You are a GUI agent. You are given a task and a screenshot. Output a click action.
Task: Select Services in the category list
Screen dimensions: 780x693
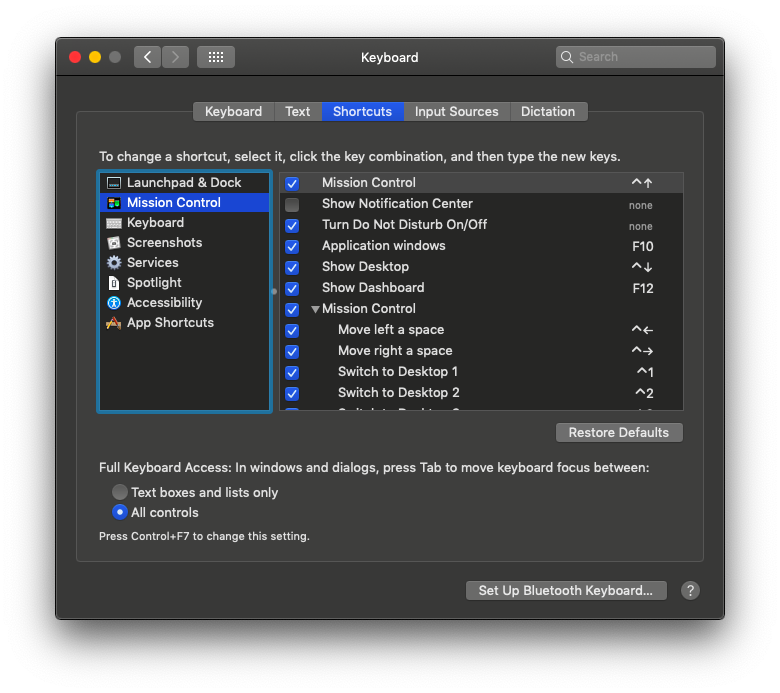[x=184, y=262]
